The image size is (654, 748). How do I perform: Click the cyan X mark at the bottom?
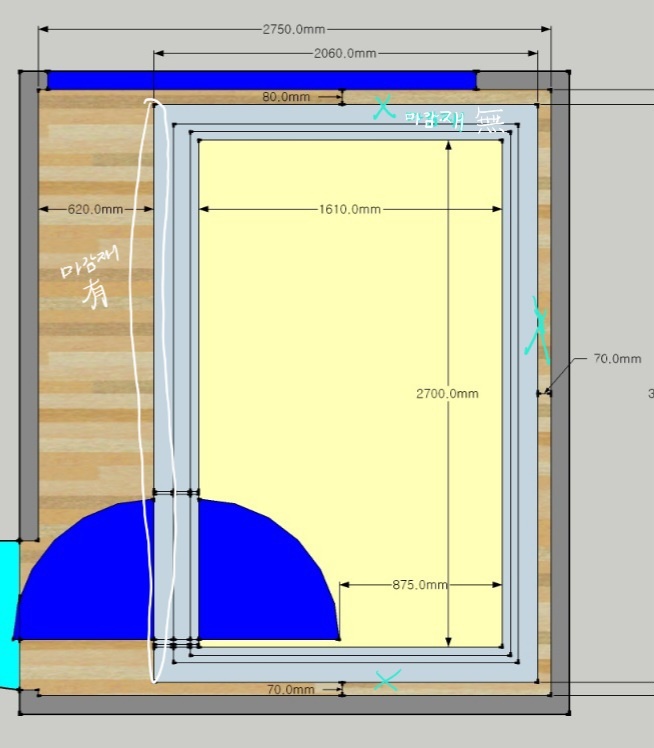coord(386,680)
